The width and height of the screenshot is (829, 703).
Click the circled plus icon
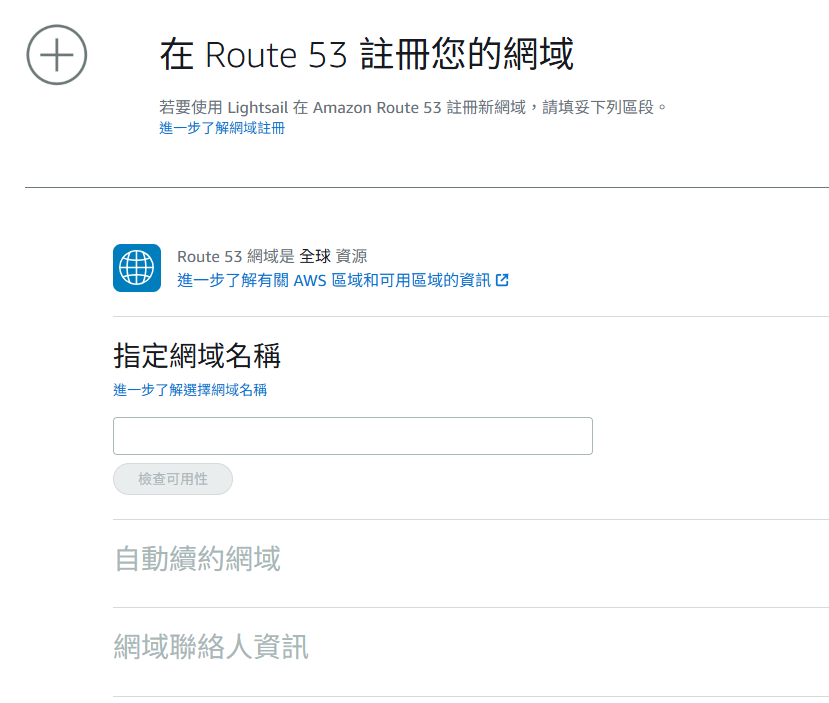[57, 54]
